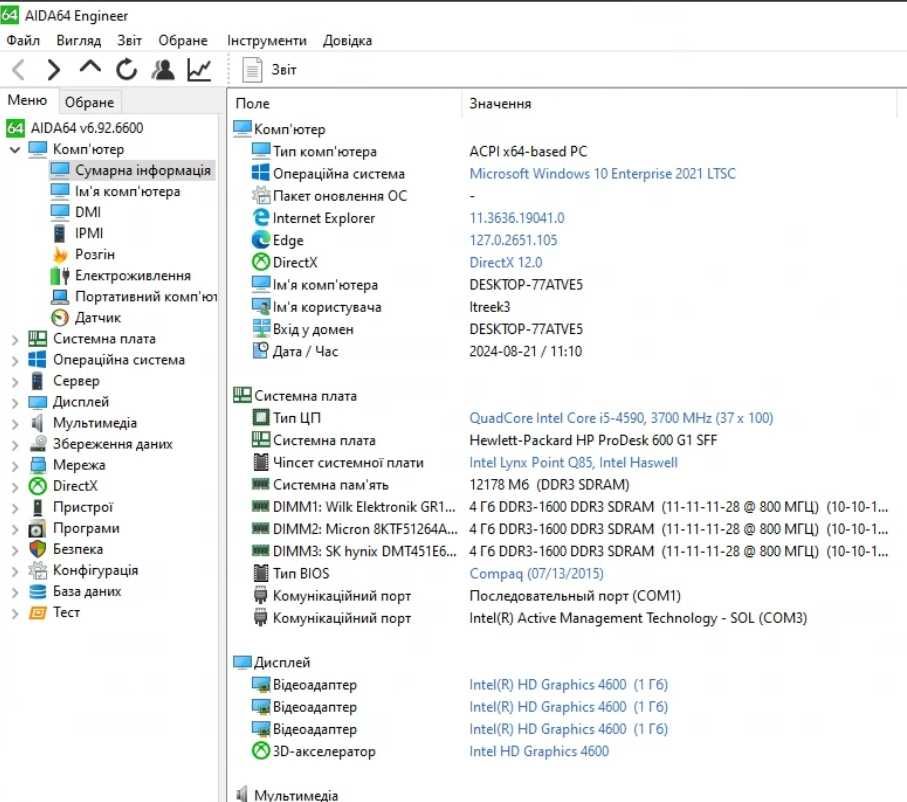907x802 pixels.
Task: Click the Тест benchmark icon
Action: pos(38,612)
